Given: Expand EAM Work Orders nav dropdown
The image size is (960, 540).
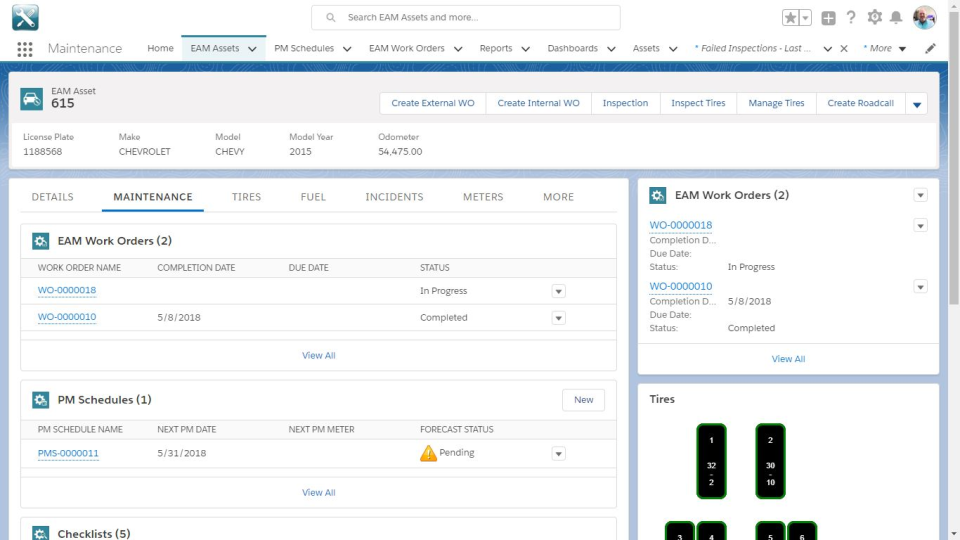Looking at the screenshot, I should (458, 49).
